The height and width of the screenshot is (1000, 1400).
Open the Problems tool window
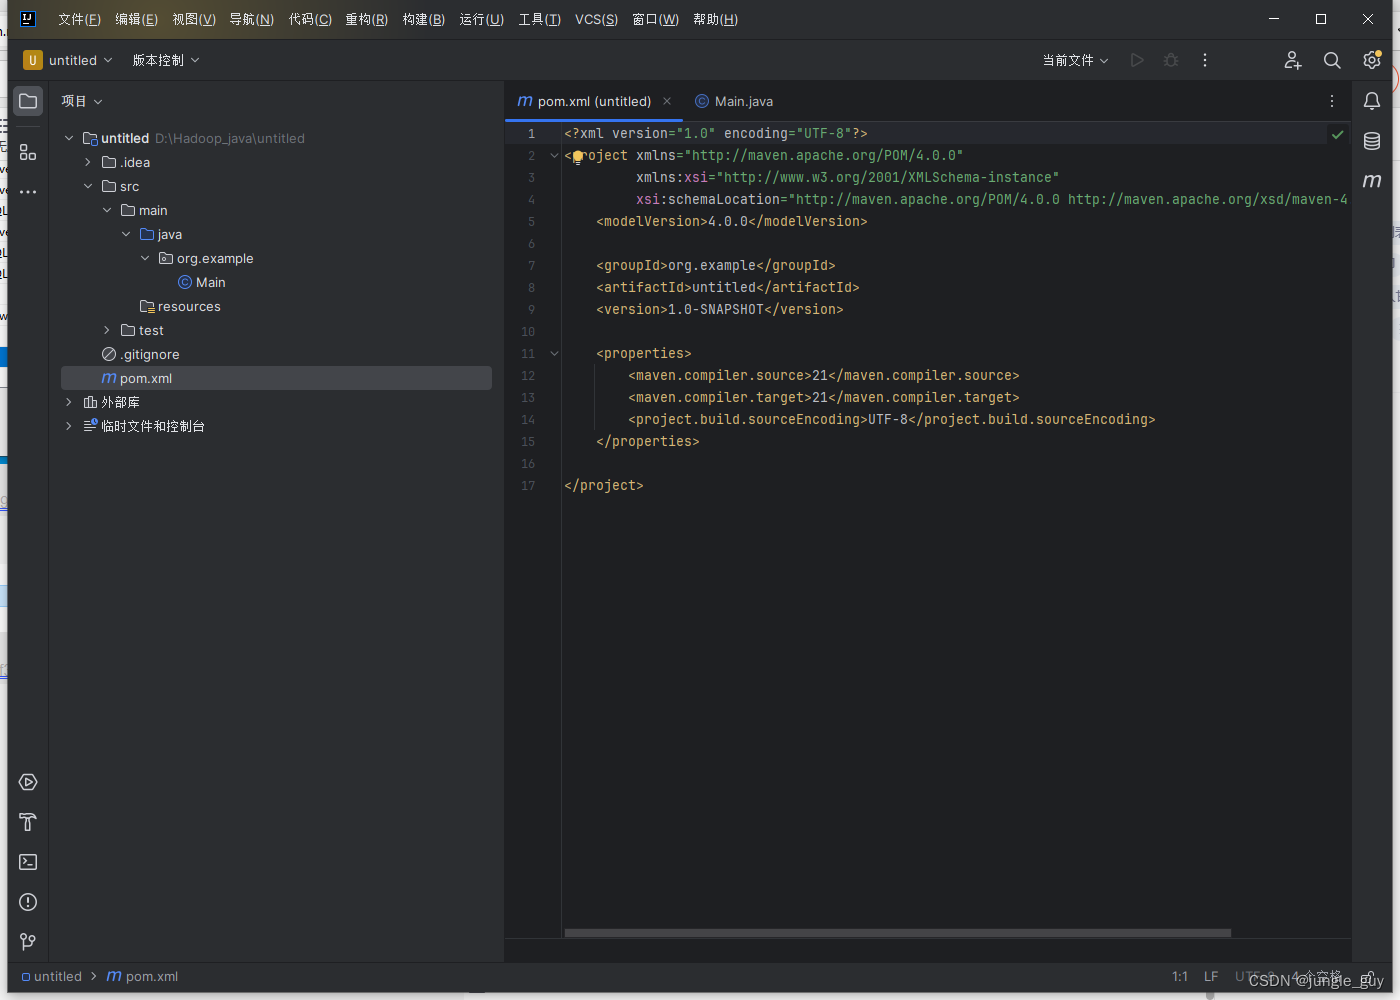click(x=28, y=902)
